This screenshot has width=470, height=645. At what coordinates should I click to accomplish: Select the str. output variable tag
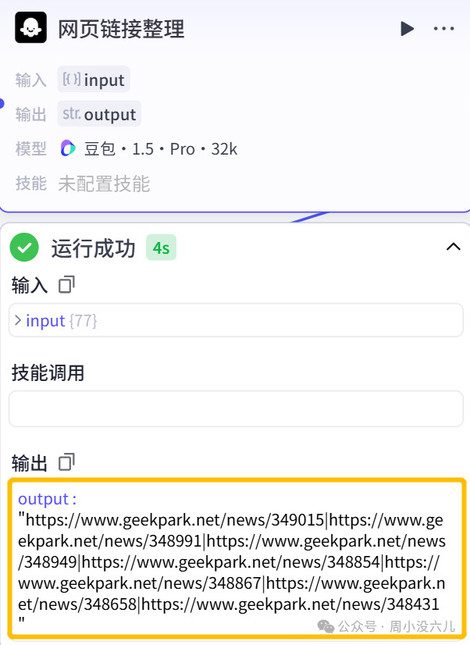[99, 114]
